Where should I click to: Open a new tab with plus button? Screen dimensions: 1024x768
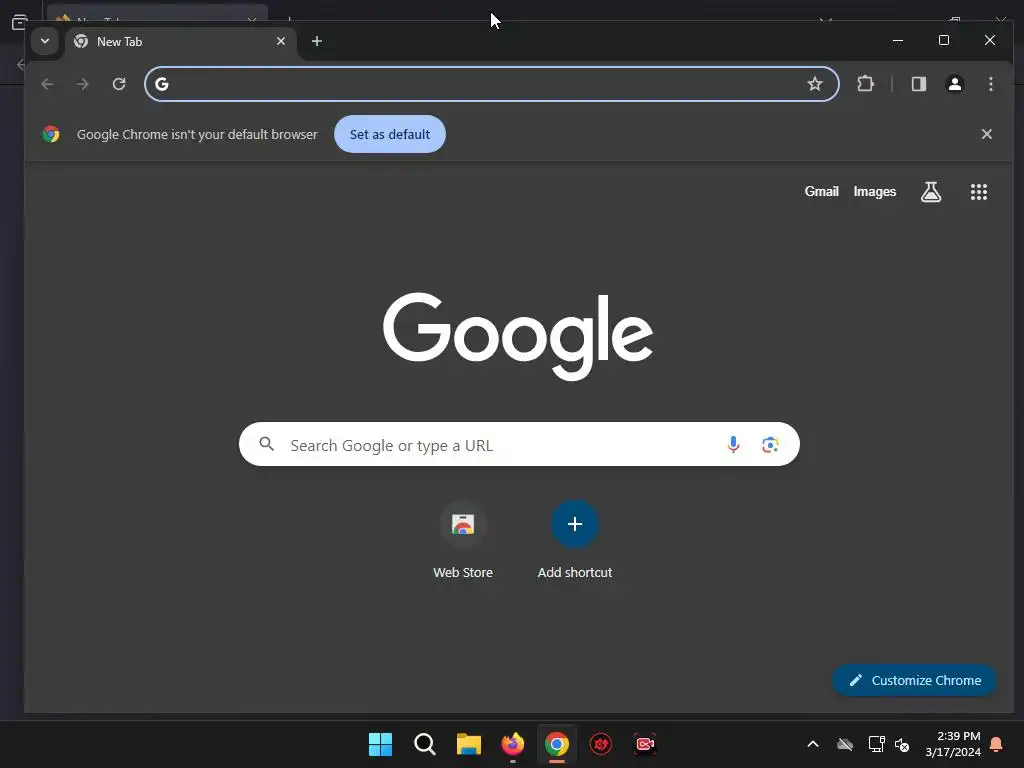[317, 41]
